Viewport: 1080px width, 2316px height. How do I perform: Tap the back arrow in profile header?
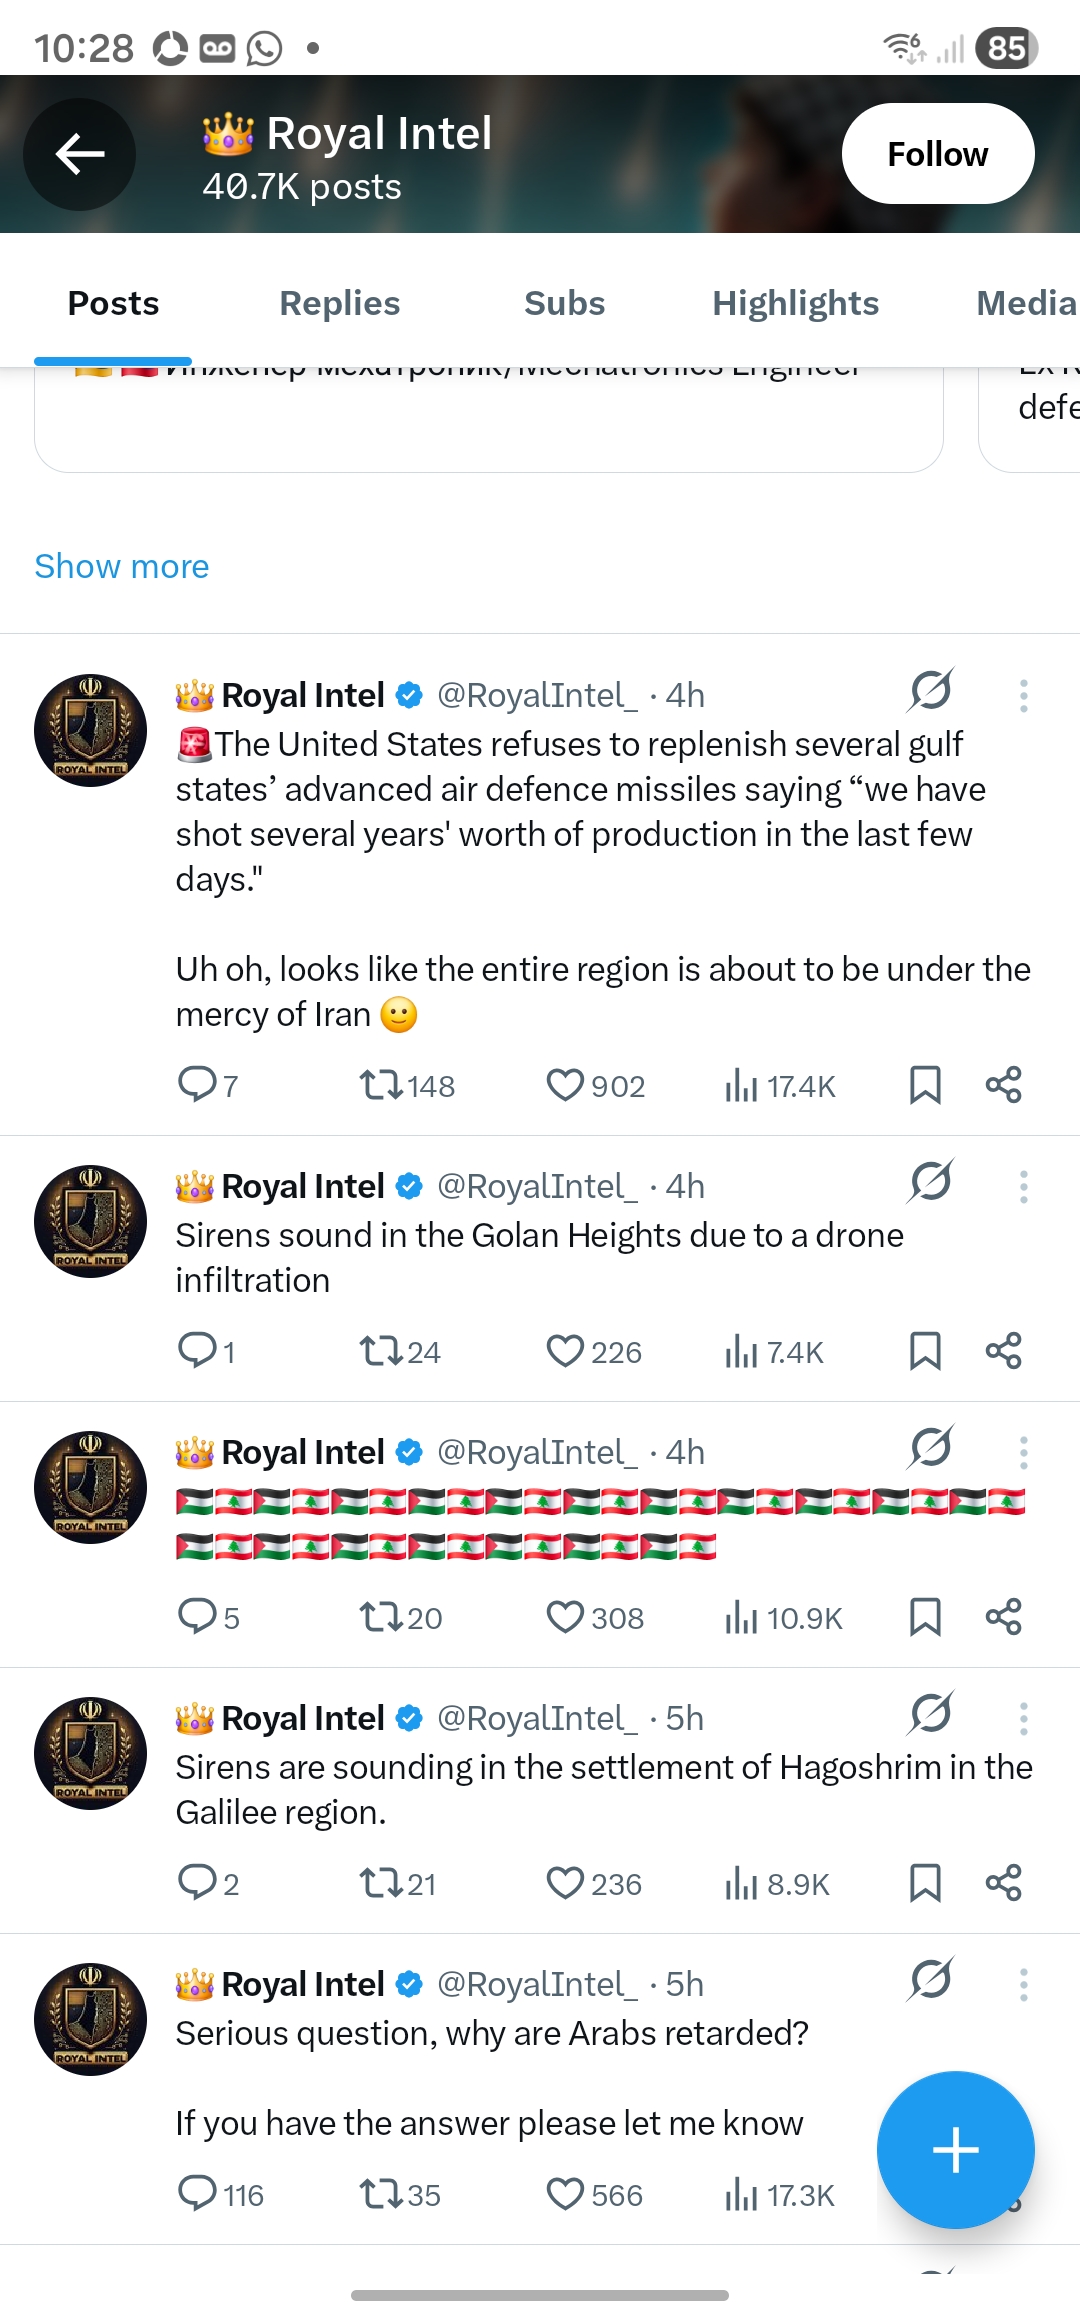coord(80,154)
